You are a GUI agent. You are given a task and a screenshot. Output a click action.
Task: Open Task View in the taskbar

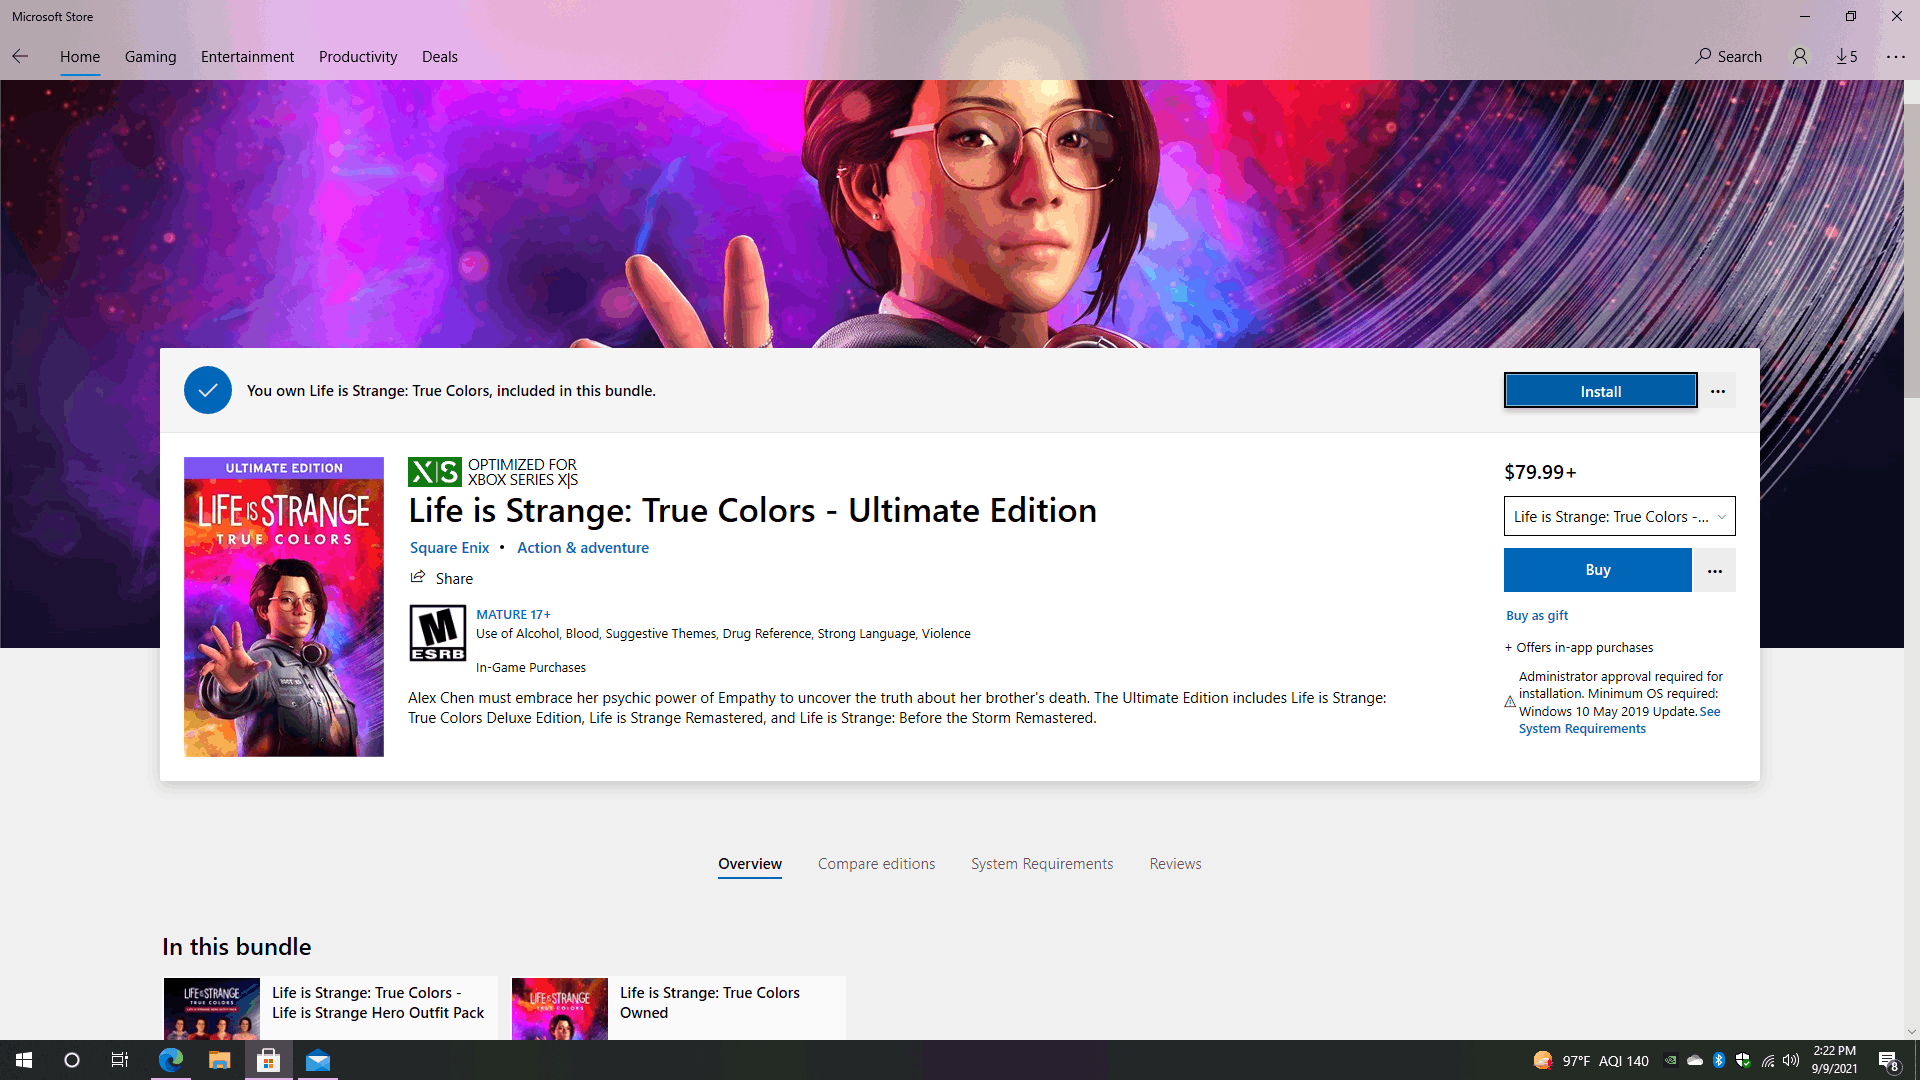coord(120,1060)
